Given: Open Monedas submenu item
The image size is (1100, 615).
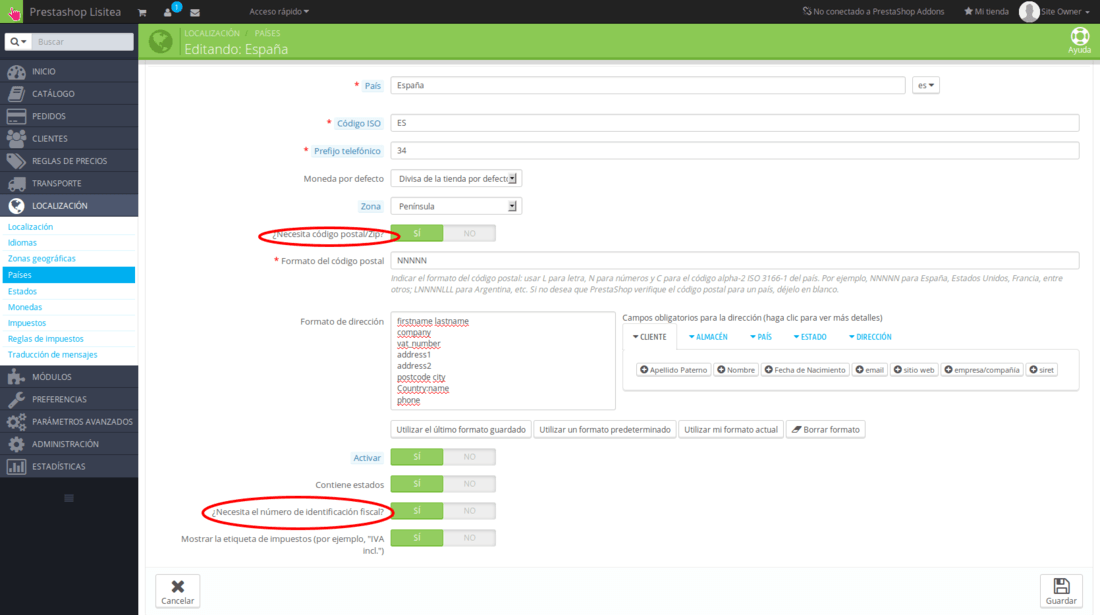Looking at the screenshot, I should (x=25, y=307).
